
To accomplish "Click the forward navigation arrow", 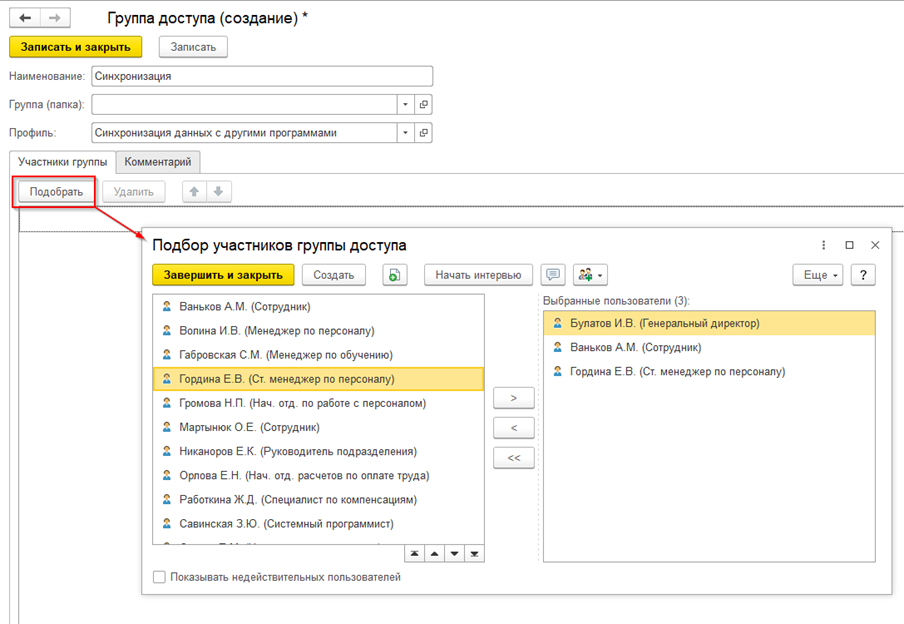I will coord(55,18).
